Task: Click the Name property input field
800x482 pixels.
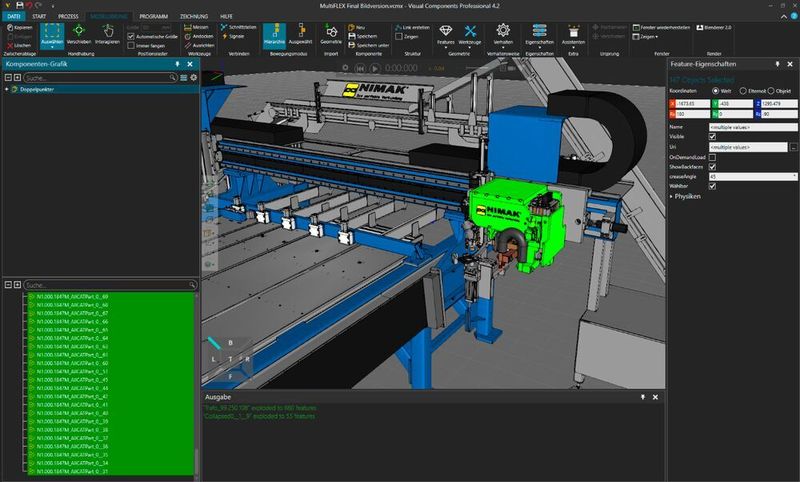Action: (753, 127)
